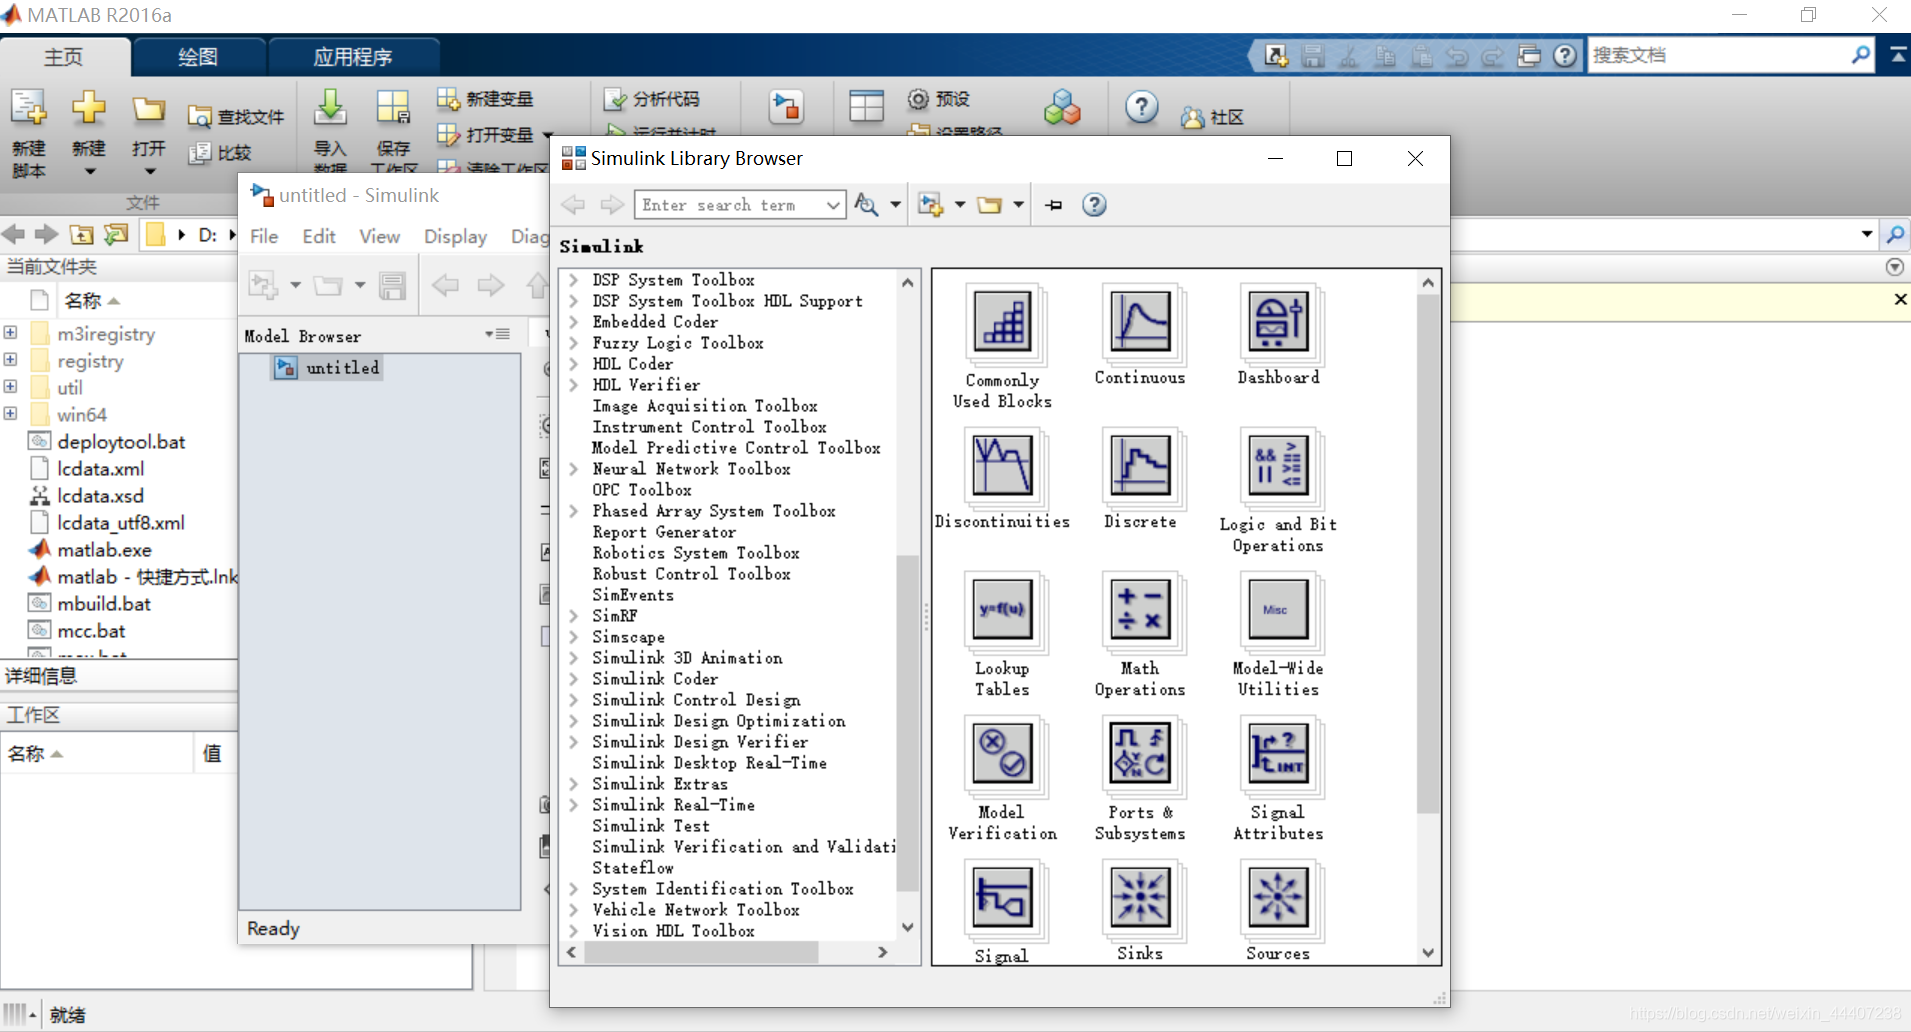Switch to the 主页 tab
The width and height of the screenshot is (1911, 1032).
[64, 57]
